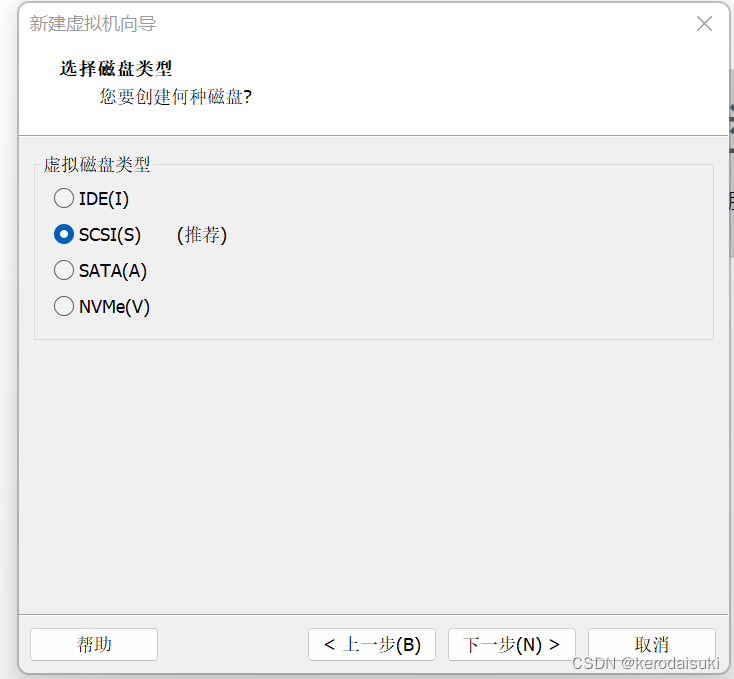Open help via the 帮助 button

[94, 645]
